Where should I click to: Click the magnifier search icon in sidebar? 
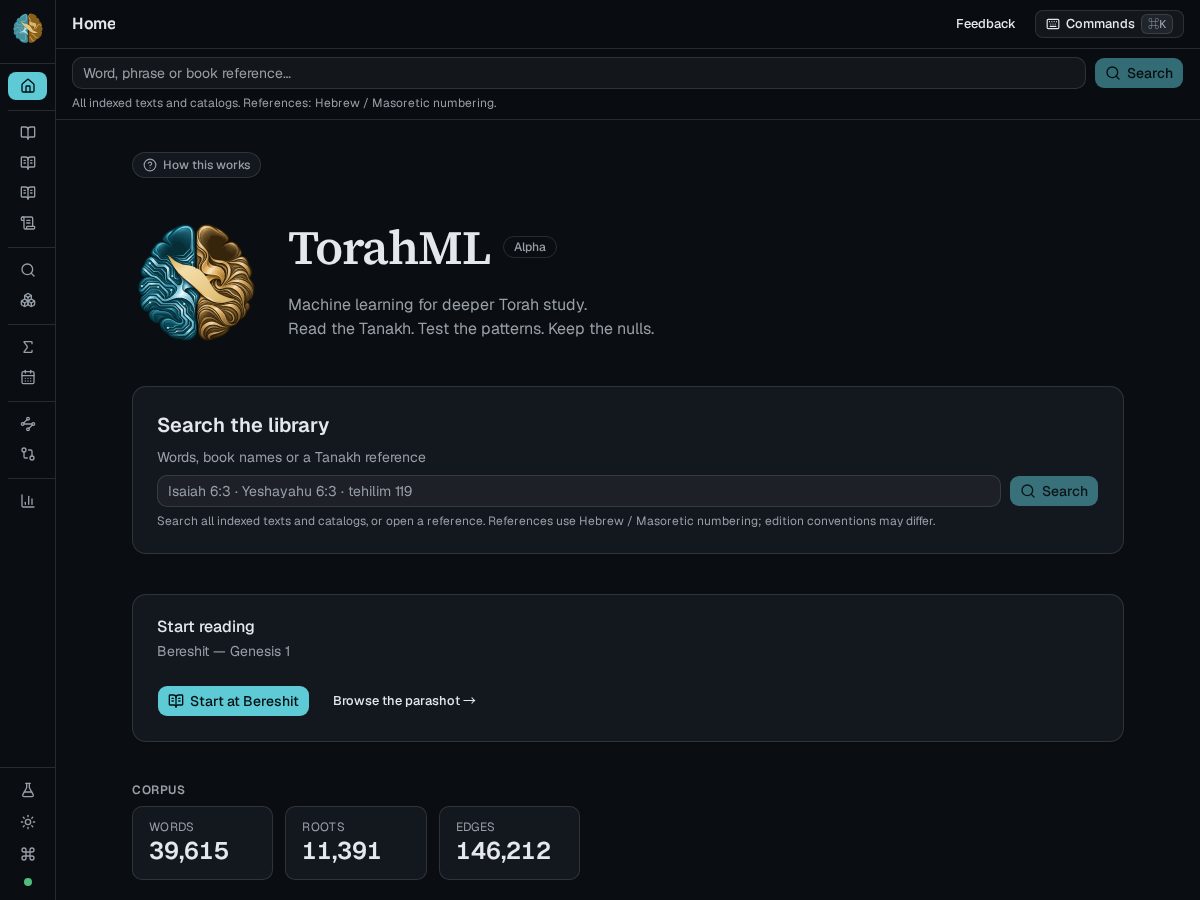[x=28, y=270]
